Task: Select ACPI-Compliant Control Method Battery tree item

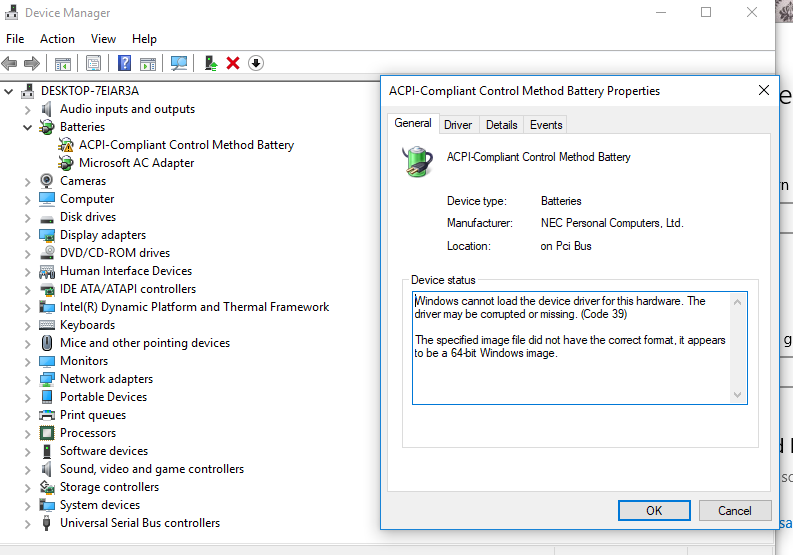Action: point(186,145)
